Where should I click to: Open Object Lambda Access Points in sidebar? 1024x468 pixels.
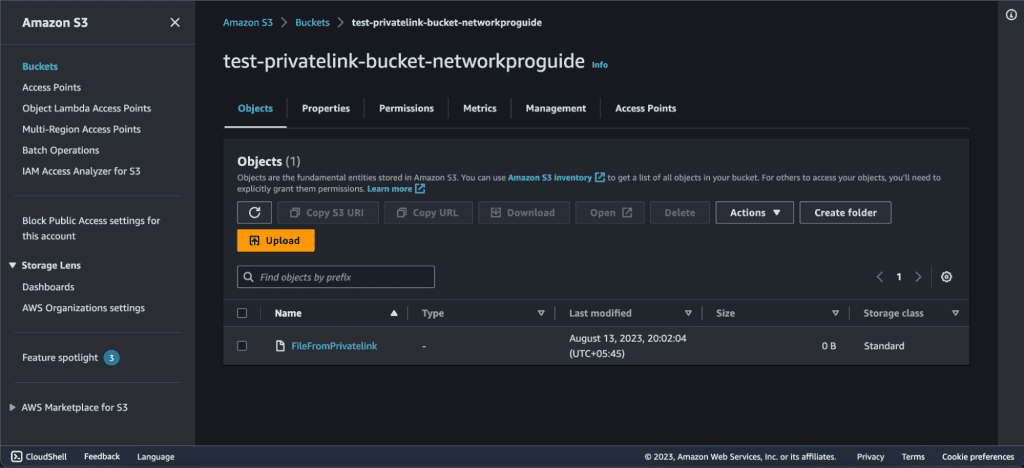pos(87,108)
